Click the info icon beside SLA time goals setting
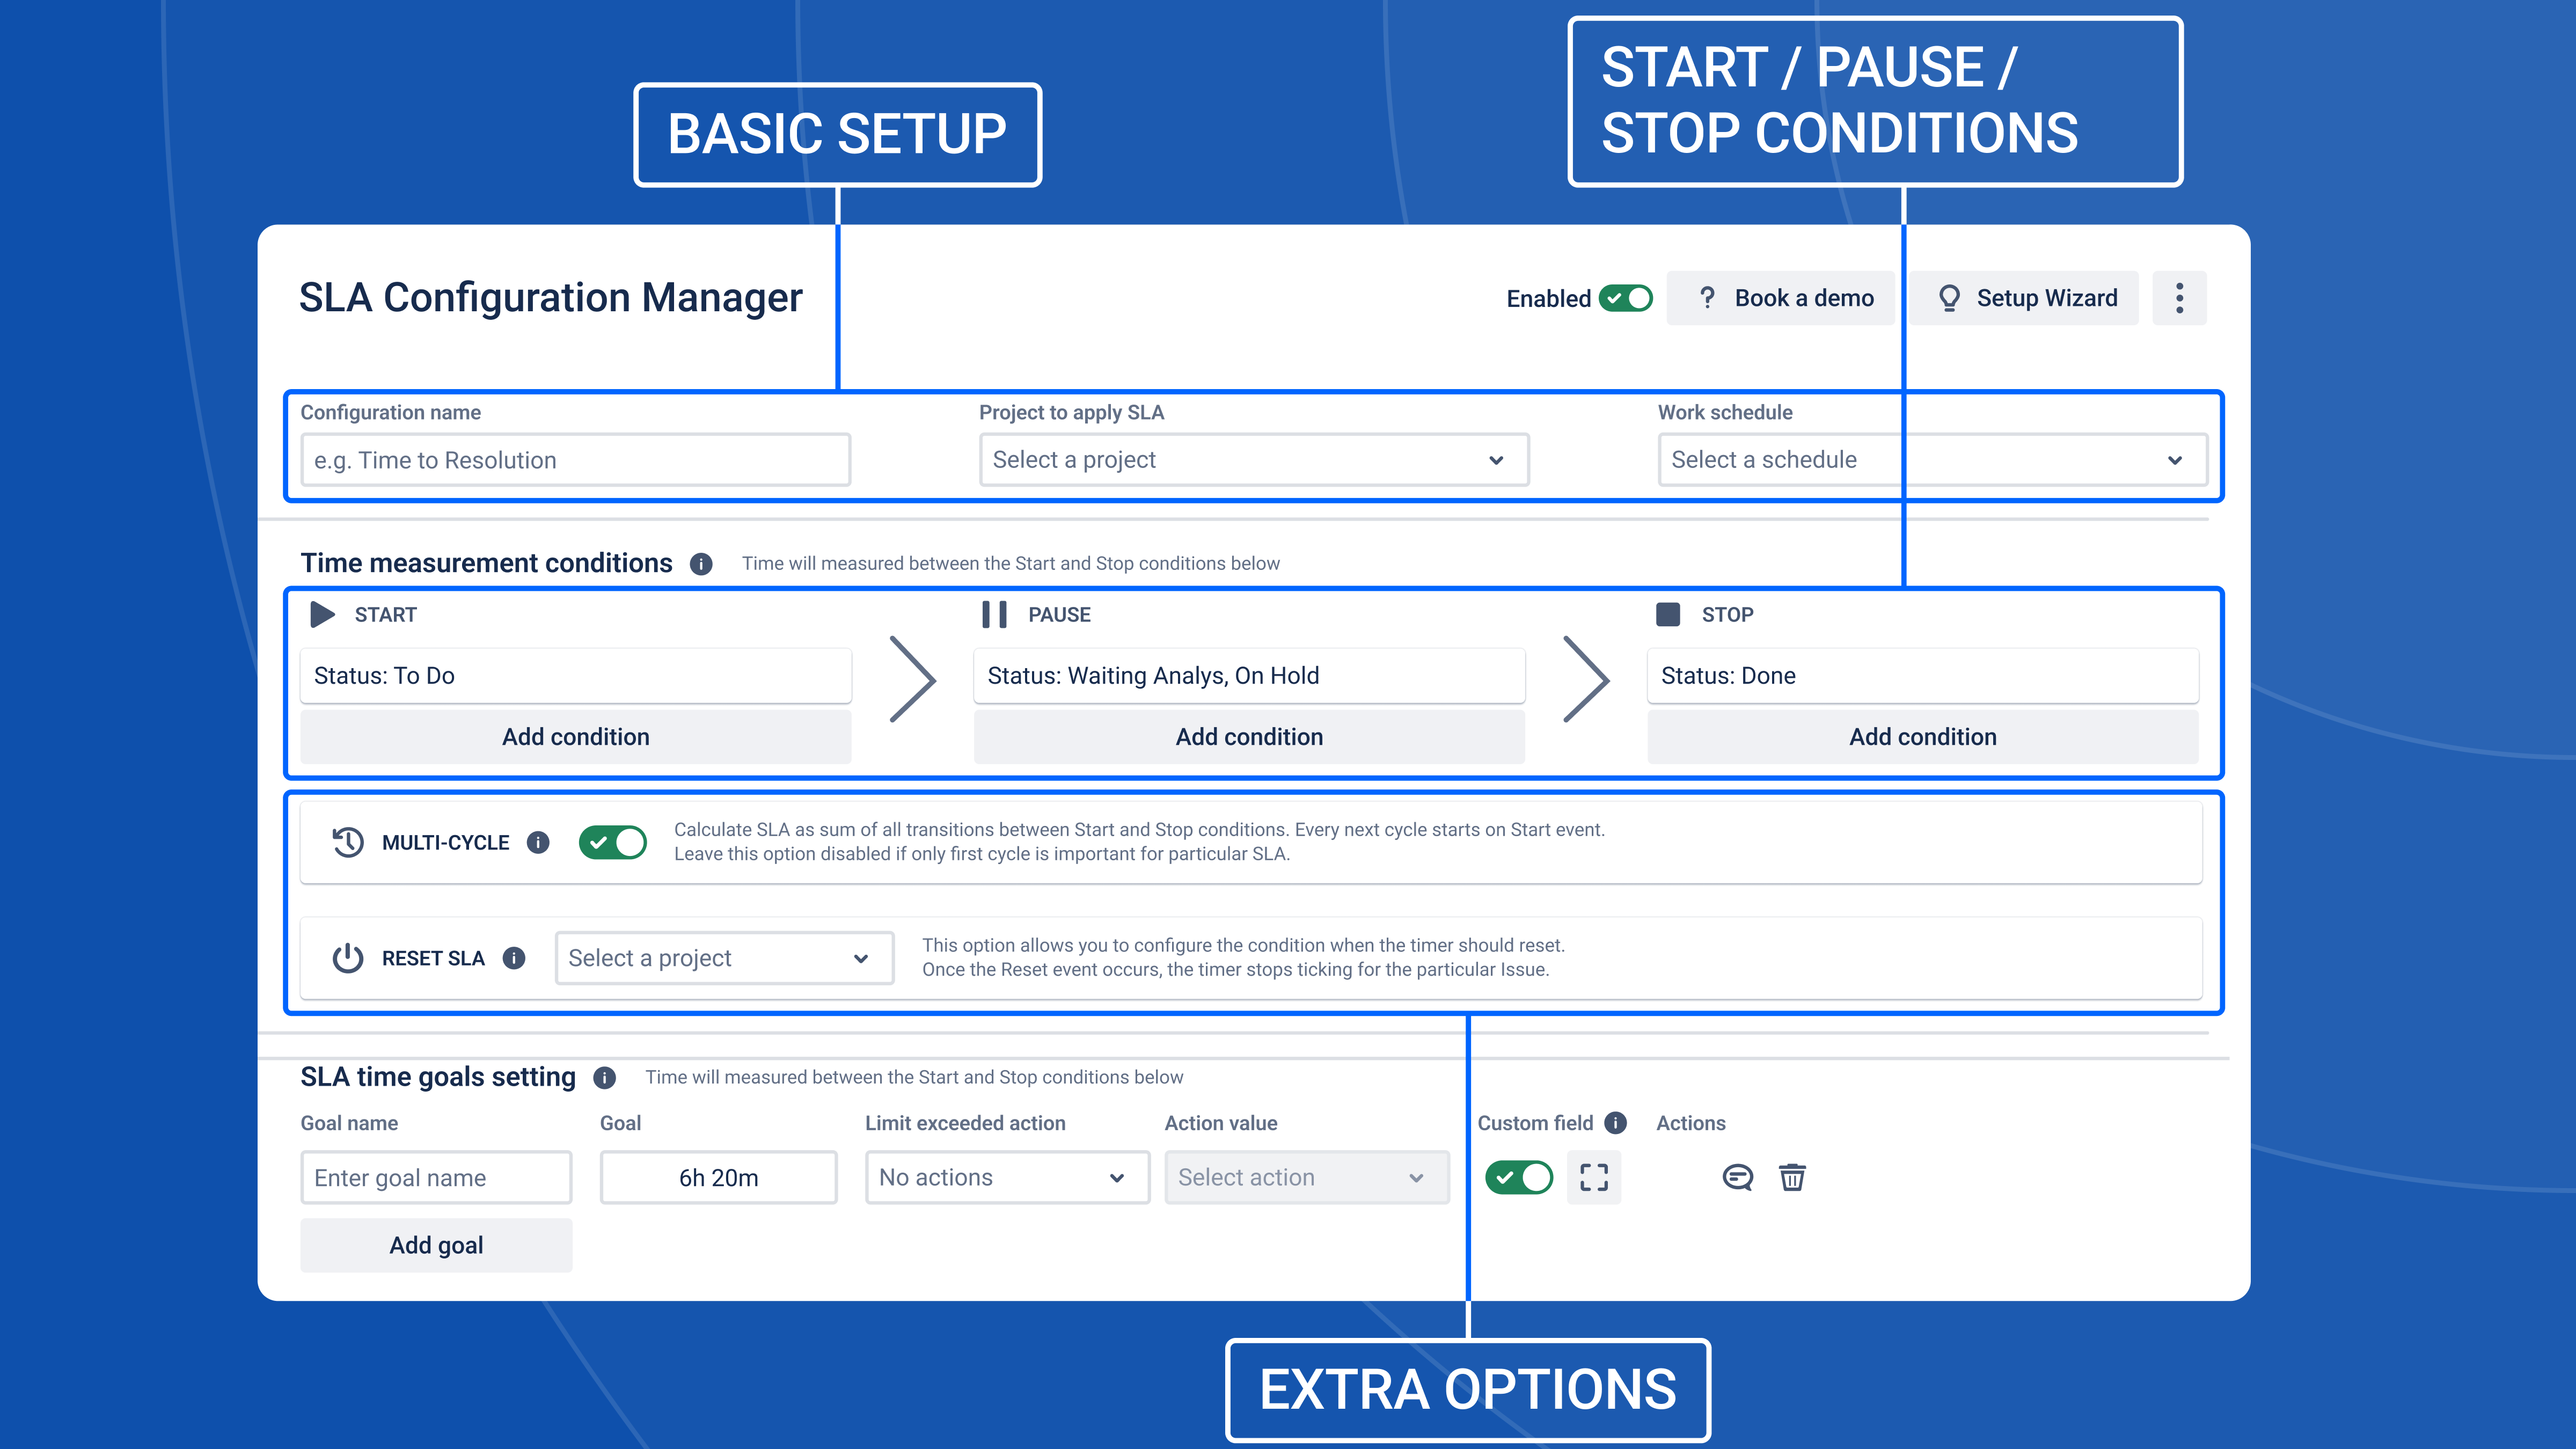 [x=604, y=1077]
